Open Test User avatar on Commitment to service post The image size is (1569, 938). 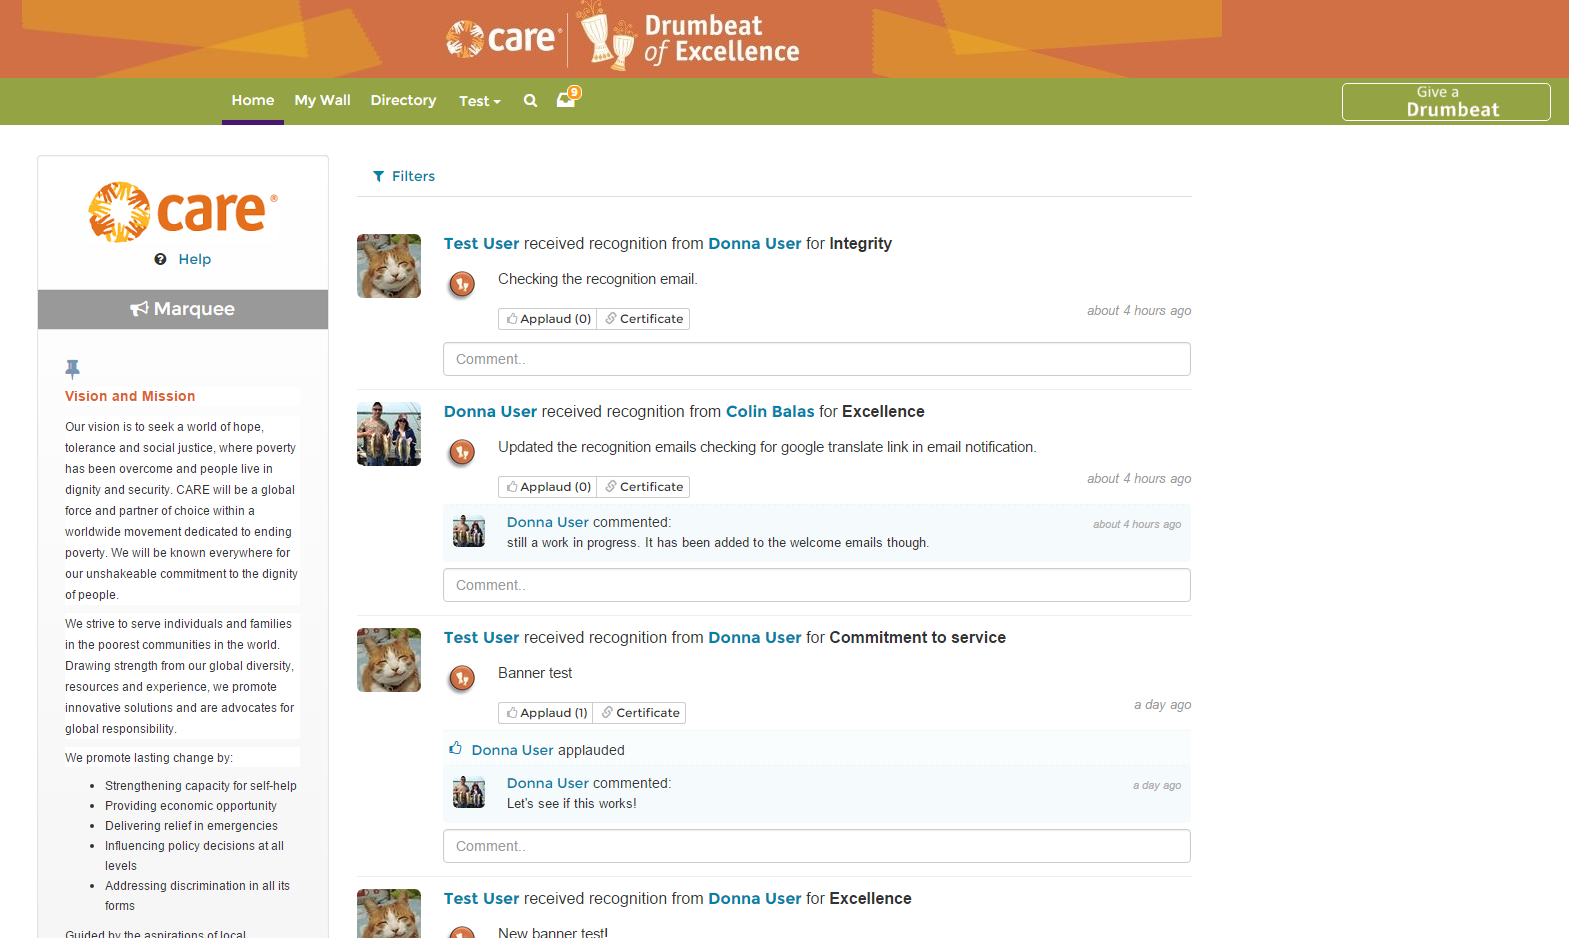click(389, 660)
